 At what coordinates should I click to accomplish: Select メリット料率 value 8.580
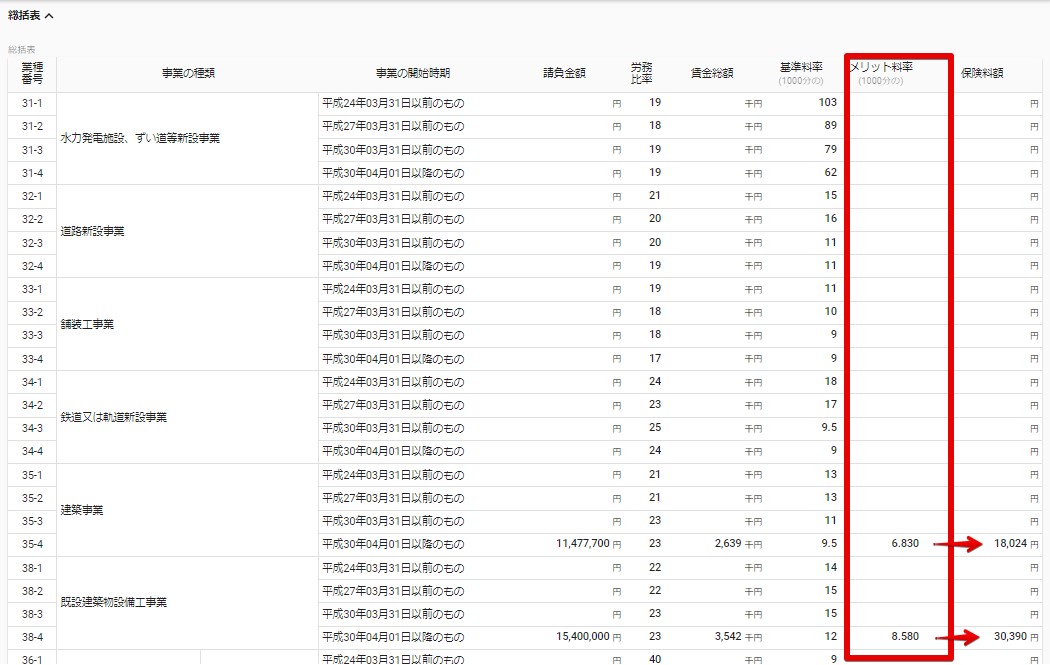click(905, 636)
